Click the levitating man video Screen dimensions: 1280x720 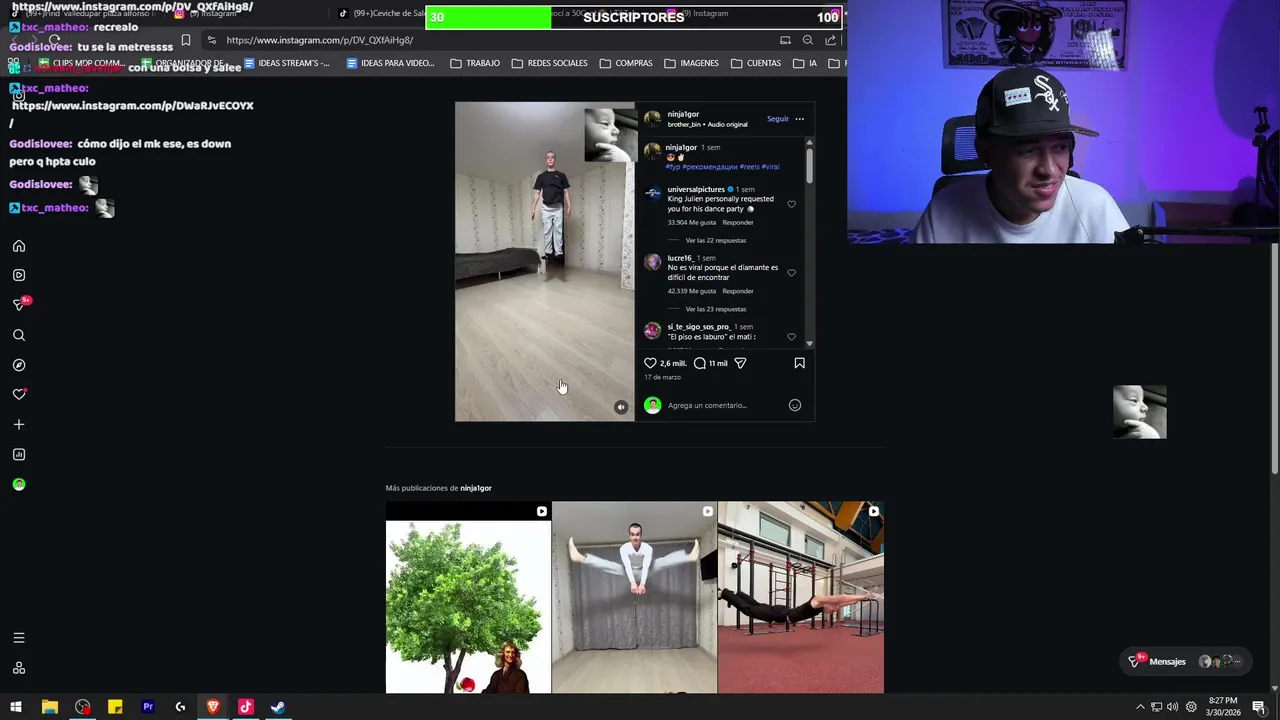pyautogui.click(x=544, y=261)
